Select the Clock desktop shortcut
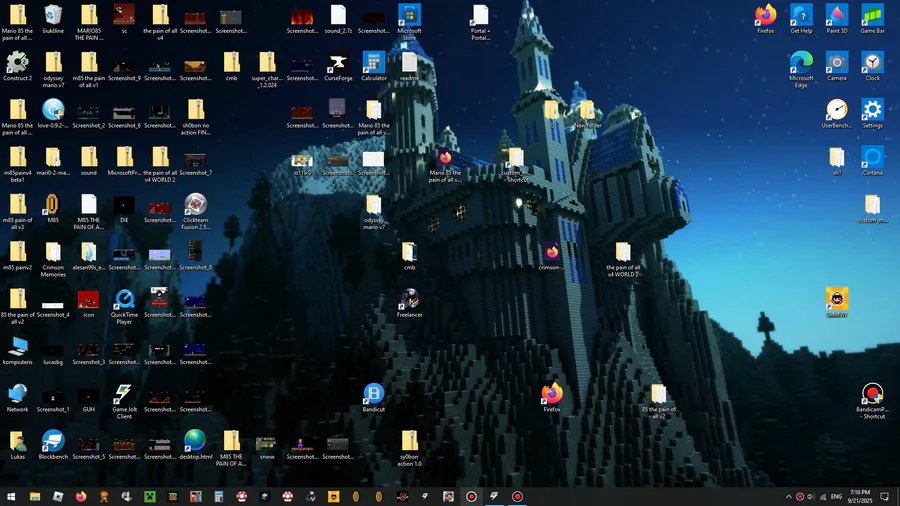 (872, 63)
